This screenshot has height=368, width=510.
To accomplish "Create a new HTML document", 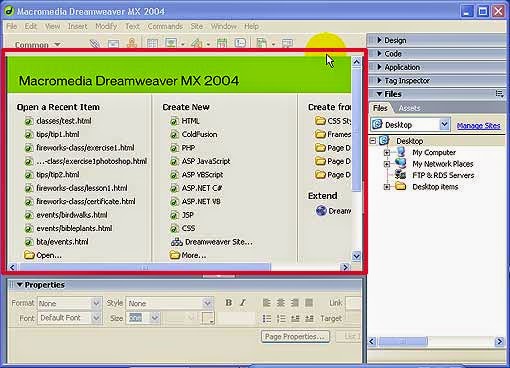I will tap(190, 121).
